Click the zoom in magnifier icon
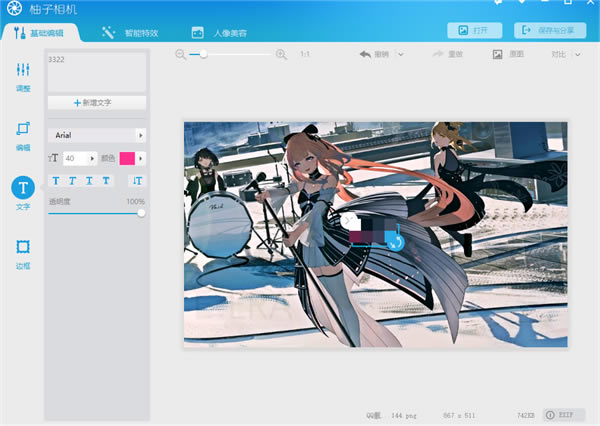Image resolution: width=600 pixels, height=426 pixels. click(x=281, y=54)
